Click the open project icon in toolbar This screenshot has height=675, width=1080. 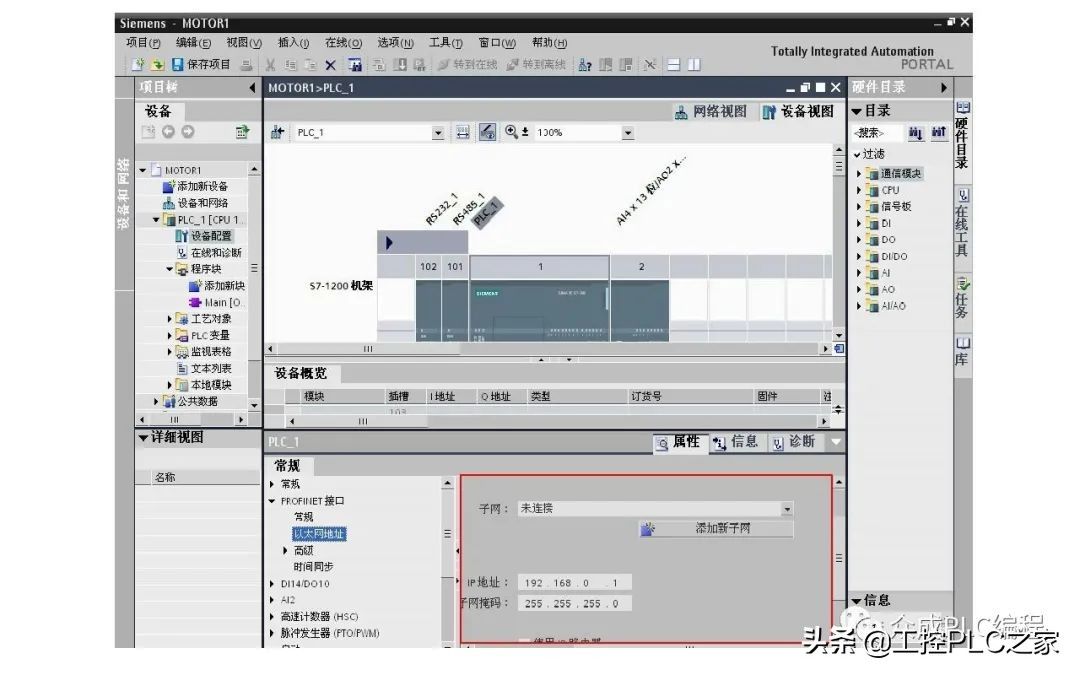pyautogui.click(x=158, y=65)
